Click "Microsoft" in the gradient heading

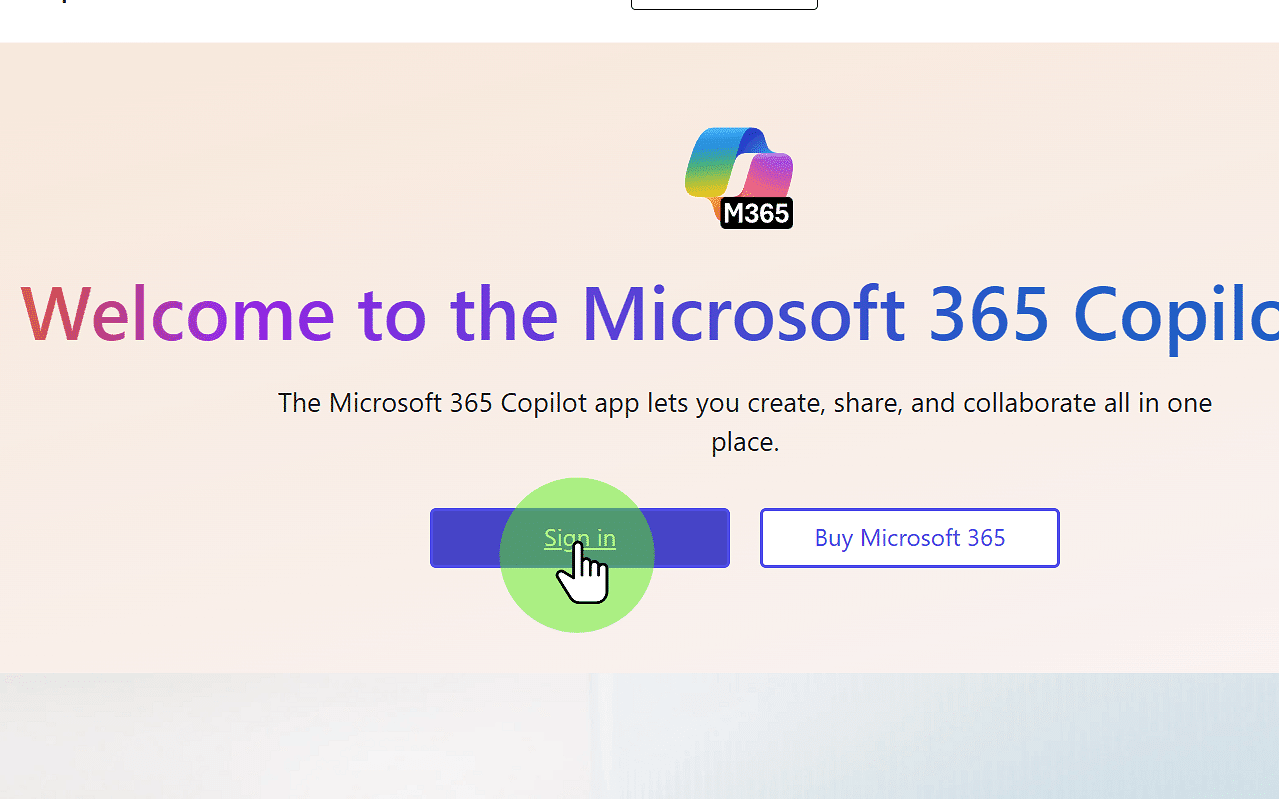743,314
